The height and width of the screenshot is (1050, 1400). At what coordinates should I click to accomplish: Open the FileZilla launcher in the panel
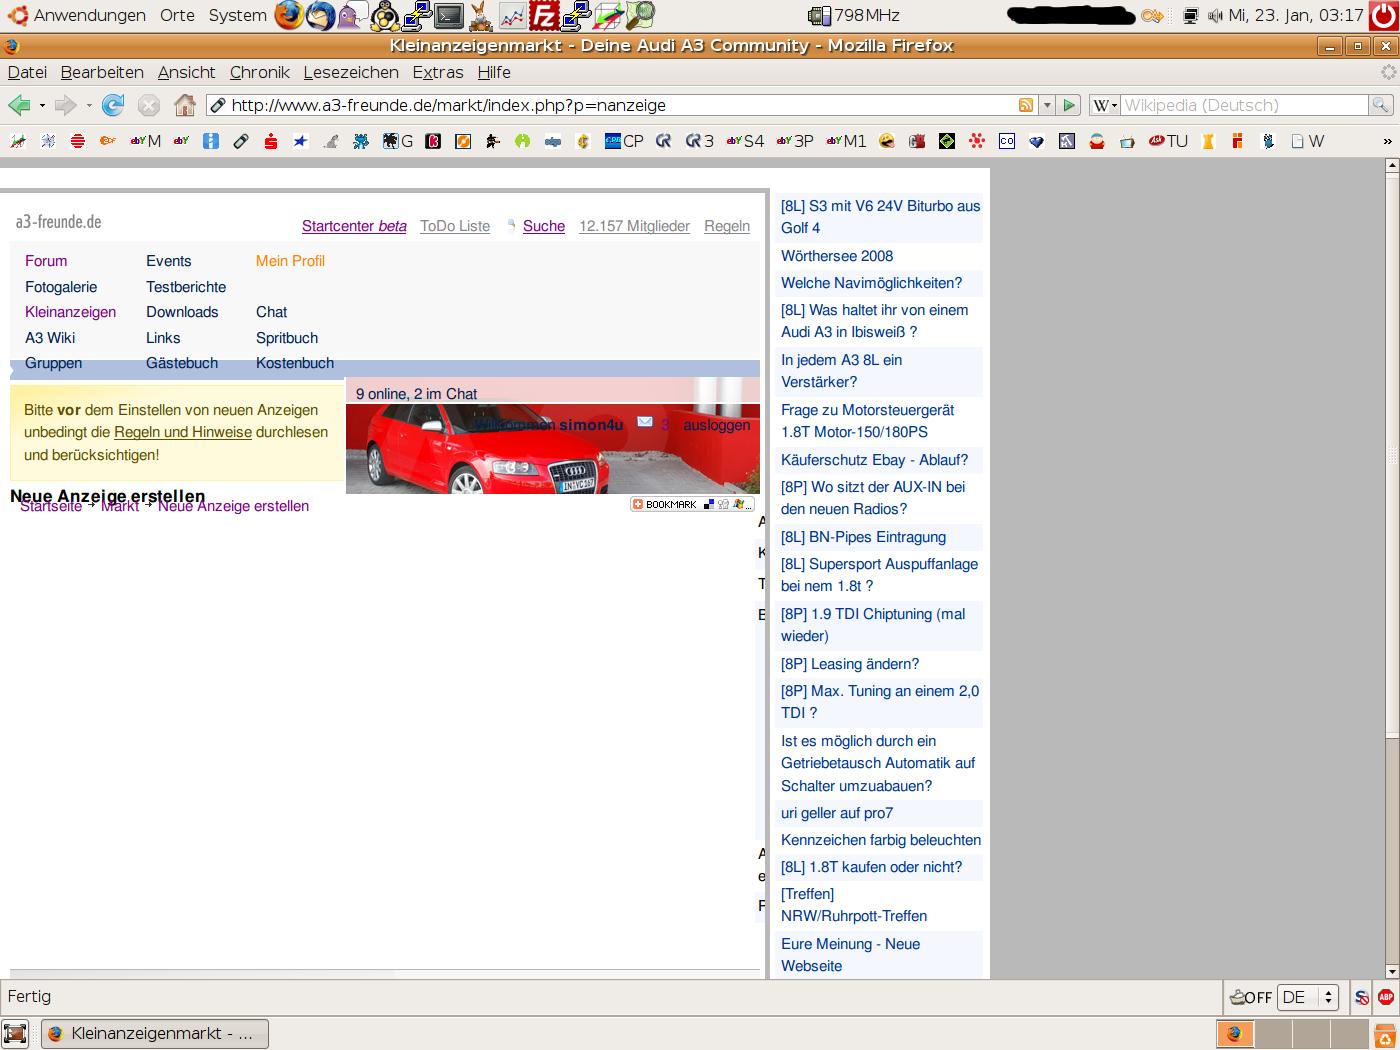coord(544,15)
